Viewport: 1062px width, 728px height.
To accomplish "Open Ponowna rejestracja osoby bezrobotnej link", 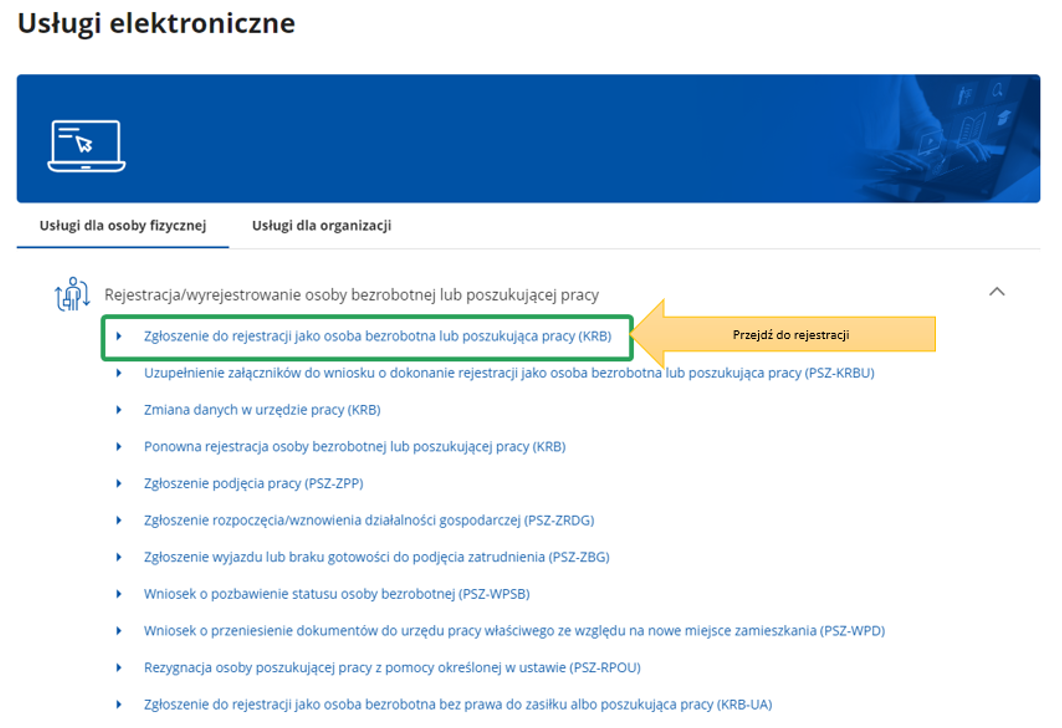I will point(354,447).
